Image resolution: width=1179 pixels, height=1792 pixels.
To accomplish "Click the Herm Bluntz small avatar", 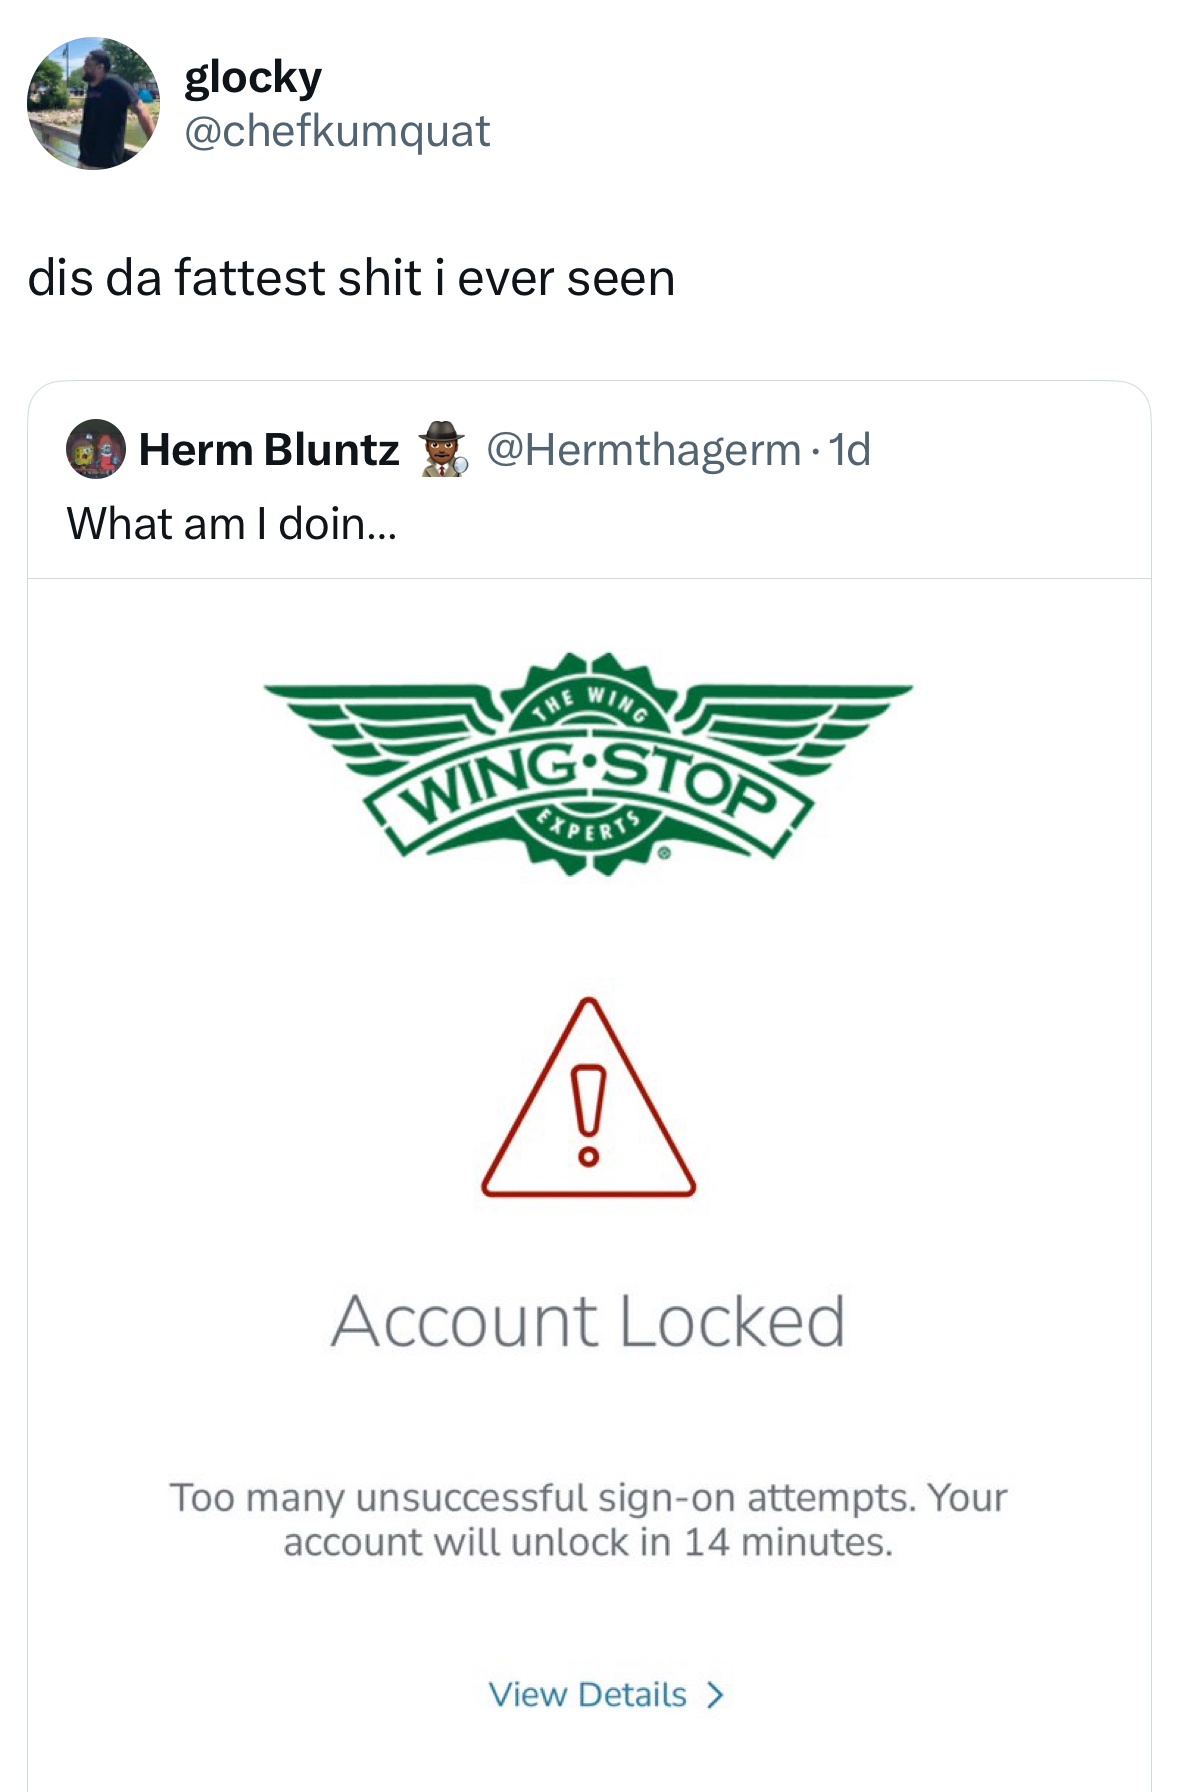I will point(95,449).
